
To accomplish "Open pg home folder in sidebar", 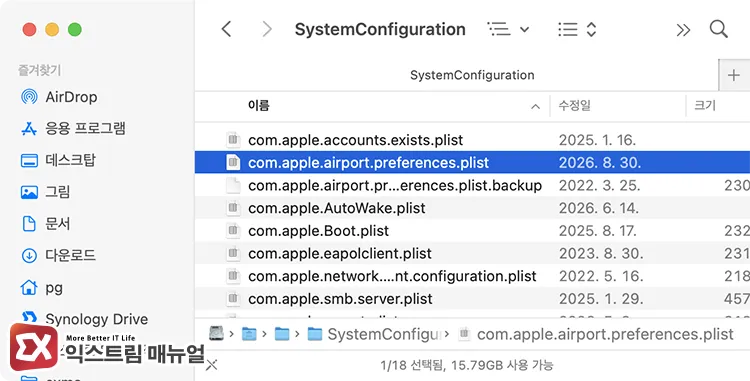I will click(x=54, y=288).
